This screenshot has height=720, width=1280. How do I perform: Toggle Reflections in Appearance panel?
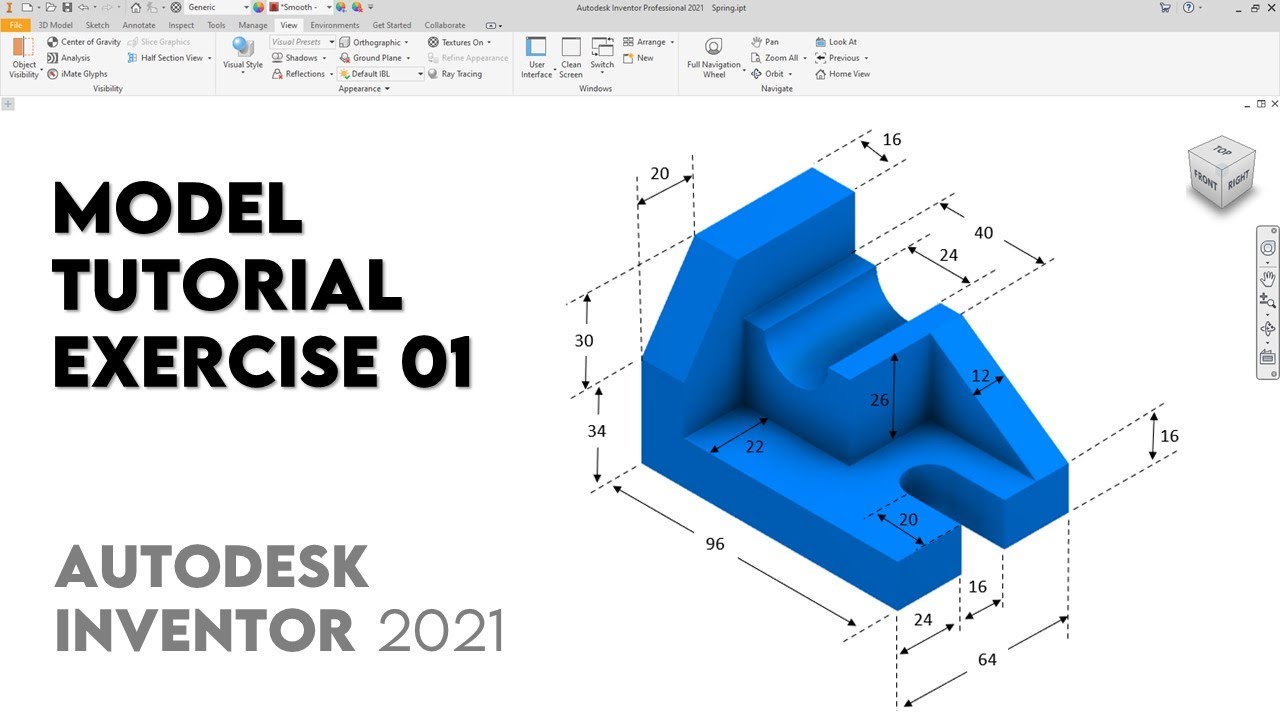coord(299,74)
